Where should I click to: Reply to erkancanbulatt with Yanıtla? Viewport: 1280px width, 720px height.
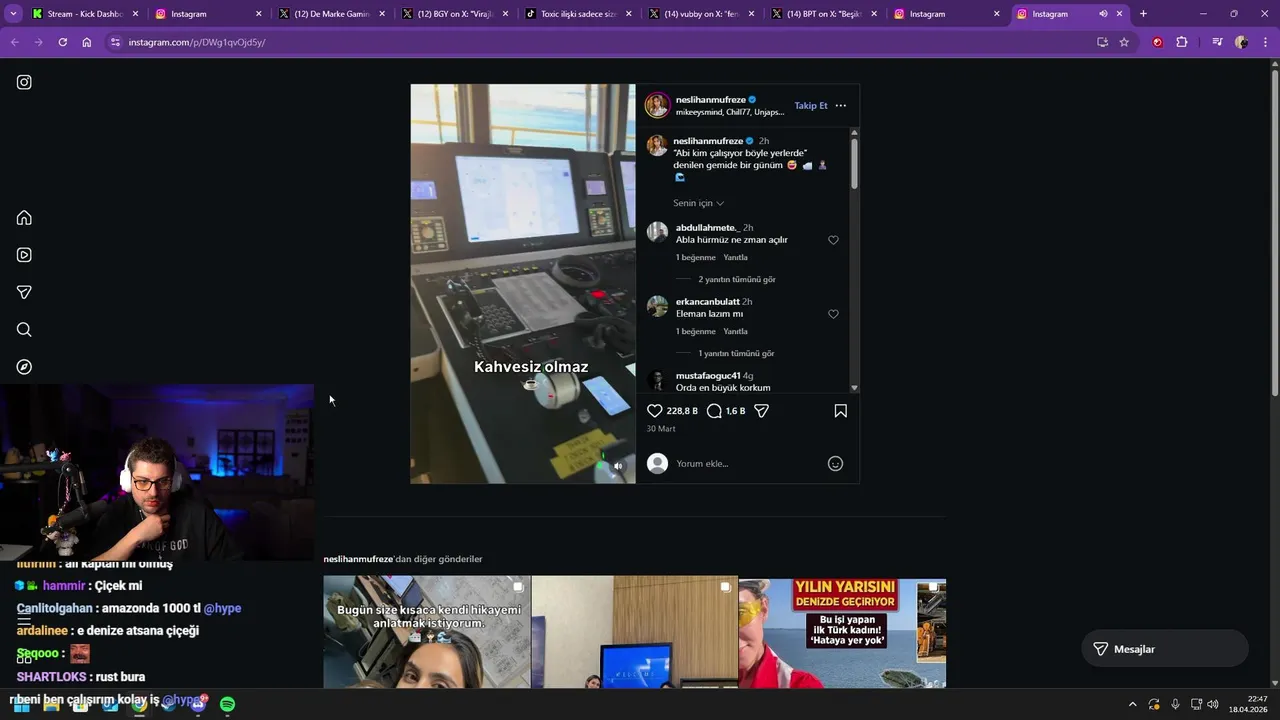[x=735, y=332]
